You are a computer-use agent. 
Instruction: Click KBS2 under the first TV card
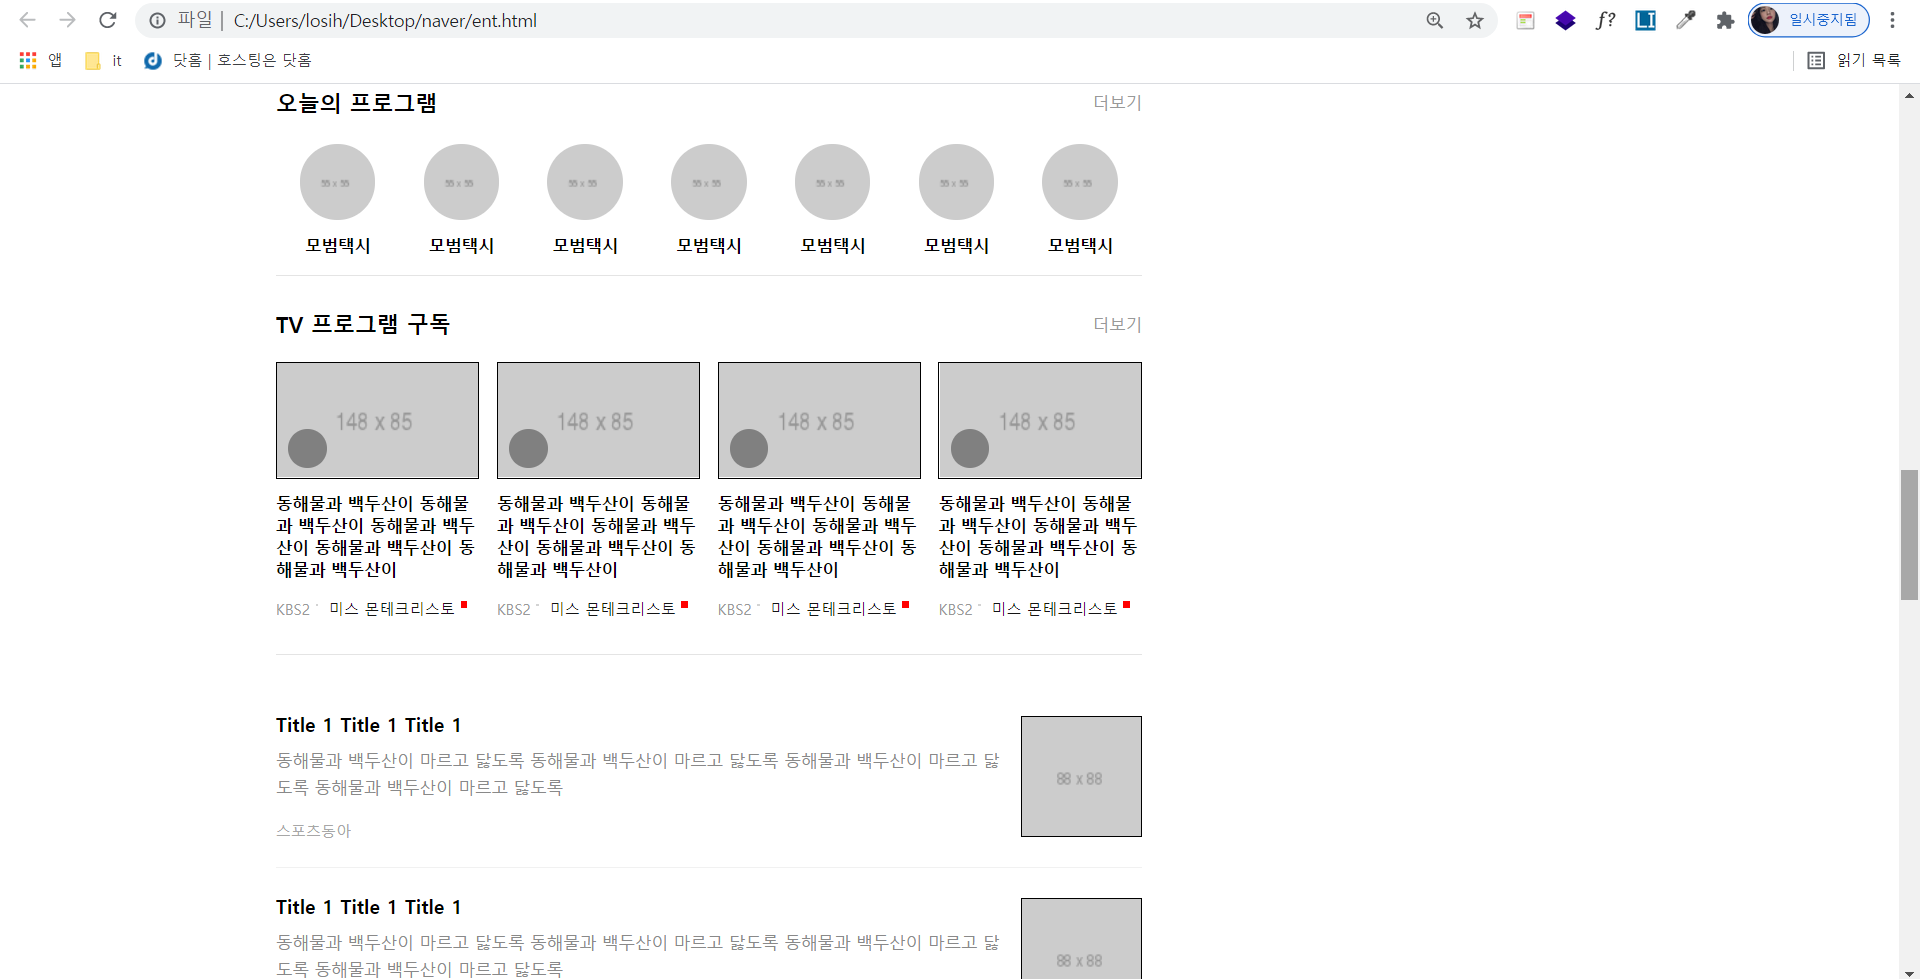293,609
